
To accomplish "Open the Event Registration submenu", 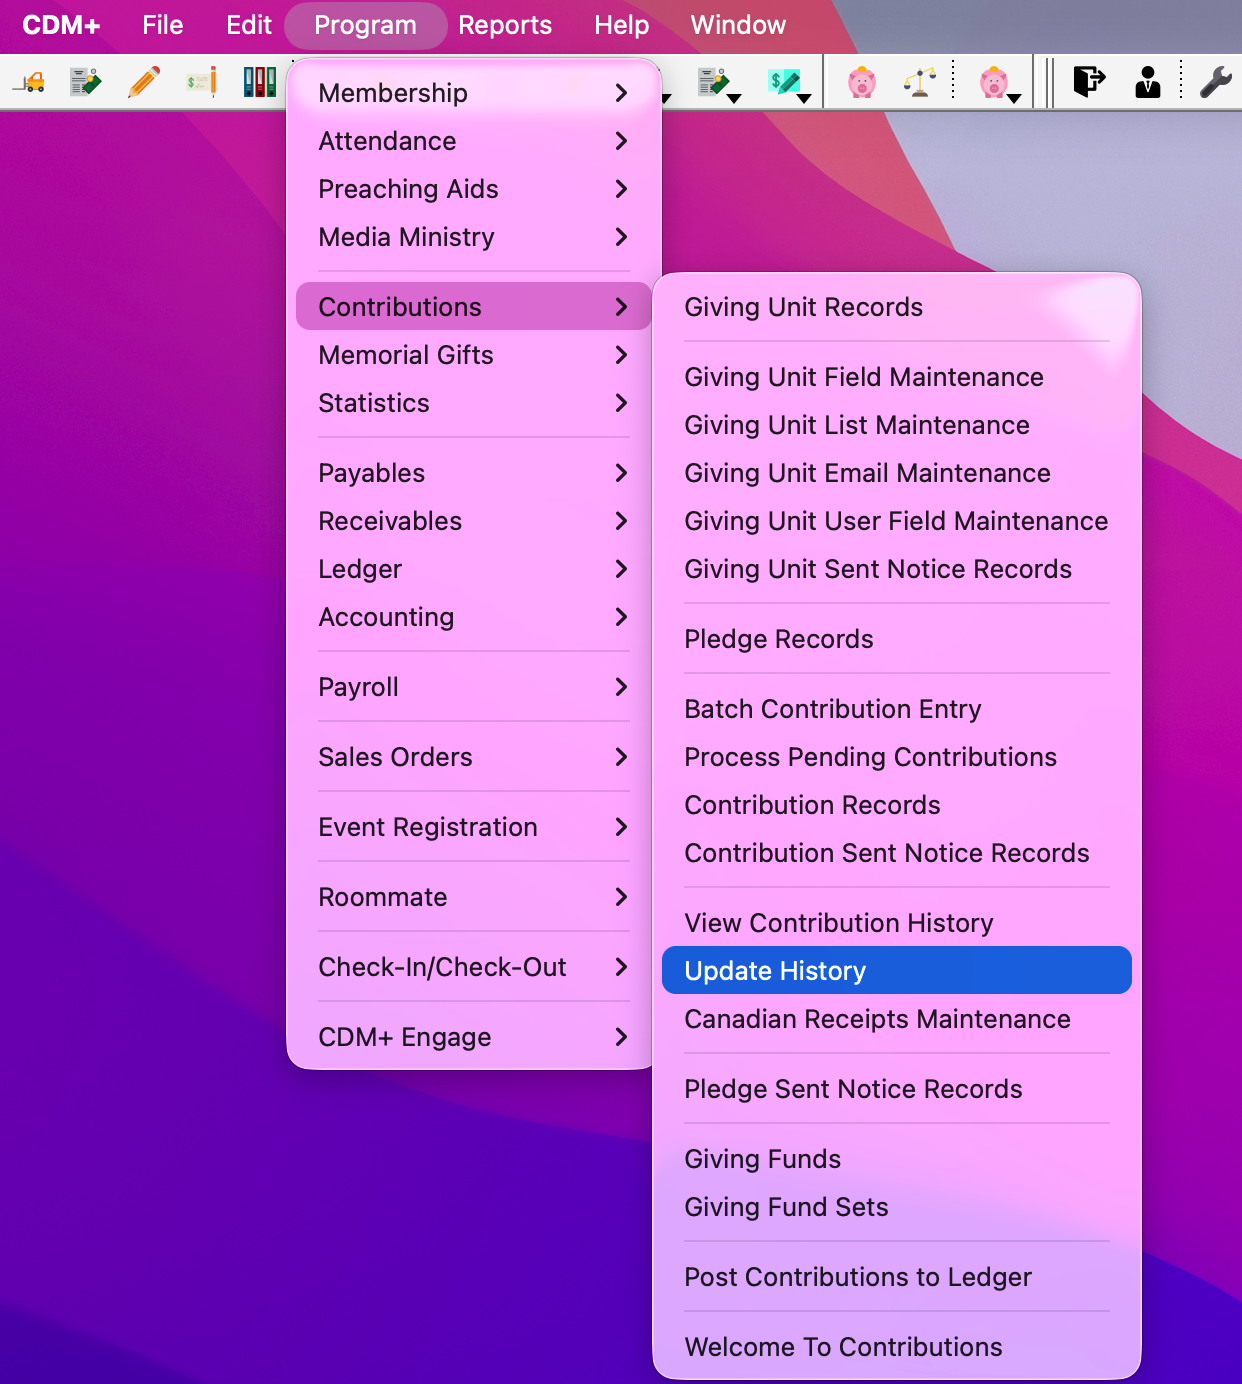I will (474, 827).
